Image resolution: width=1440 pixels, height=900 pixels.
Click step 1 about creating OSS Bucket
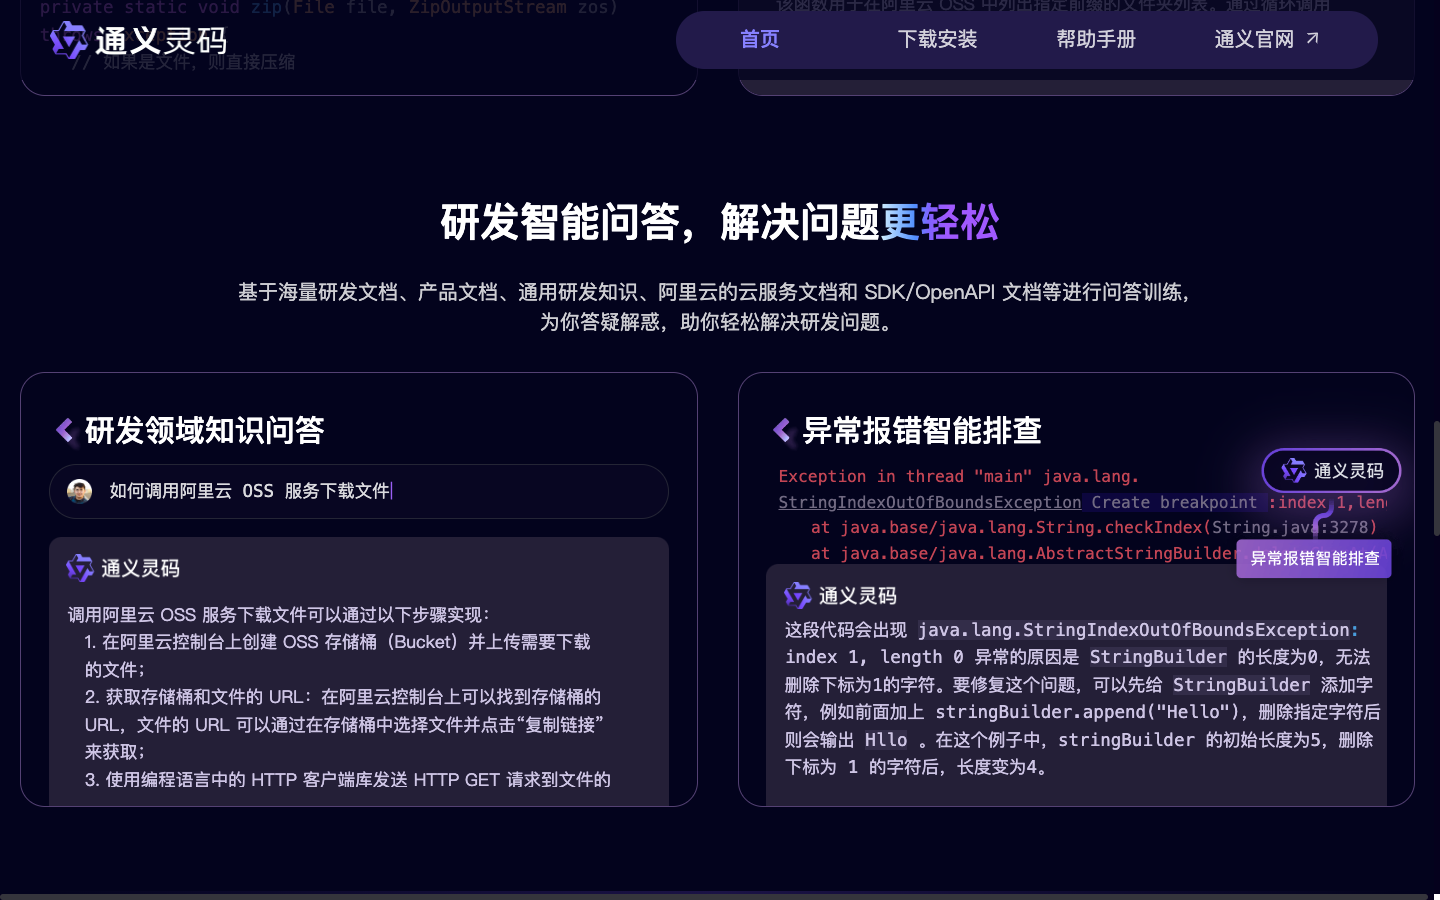[338, 655]
